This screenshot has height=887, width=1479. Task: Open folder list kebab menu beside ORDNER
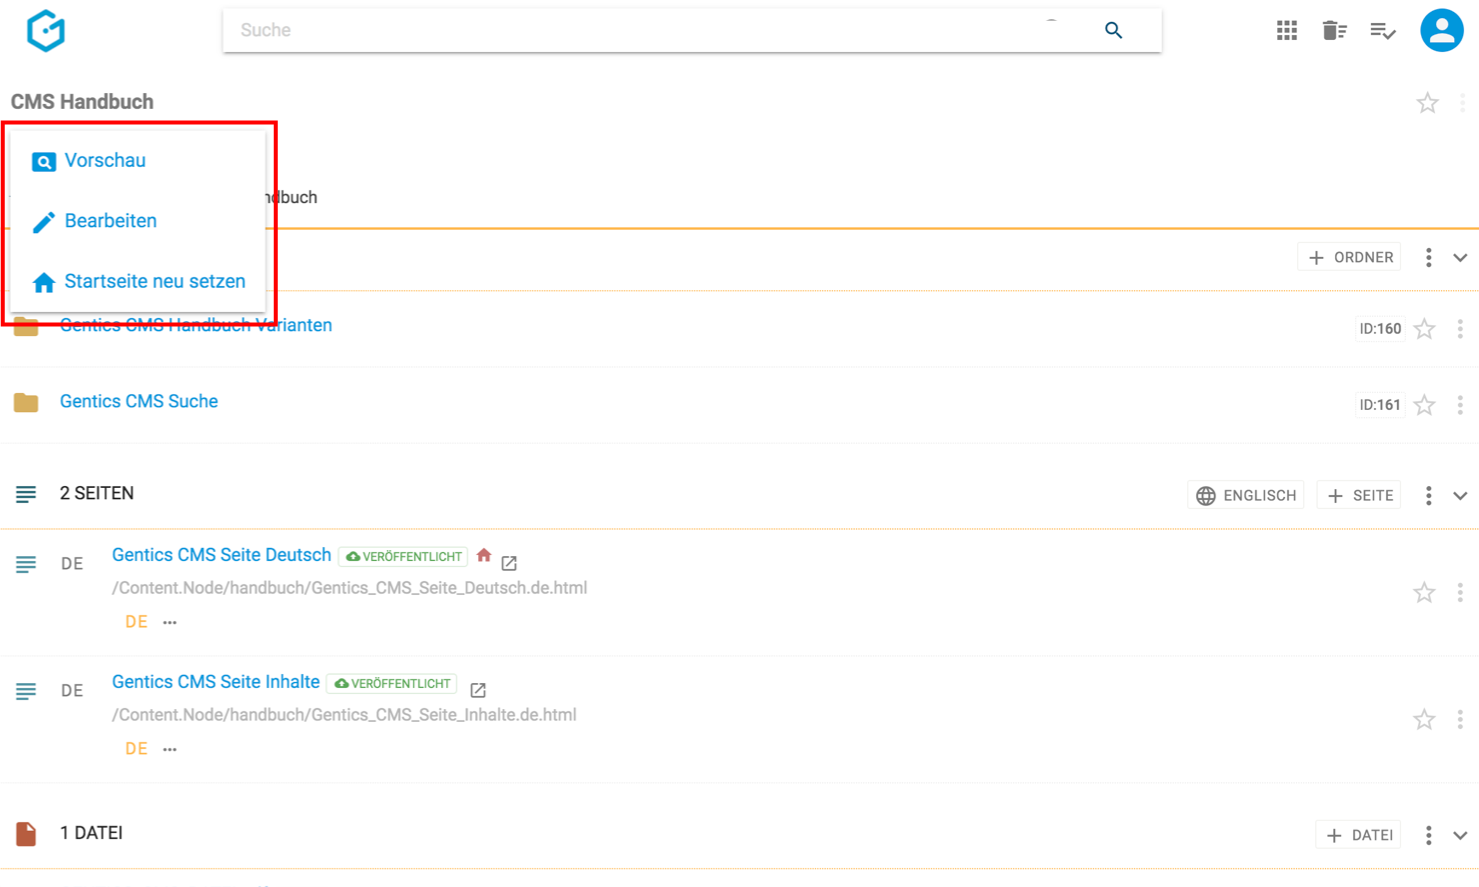click(x=1428, y=258)
